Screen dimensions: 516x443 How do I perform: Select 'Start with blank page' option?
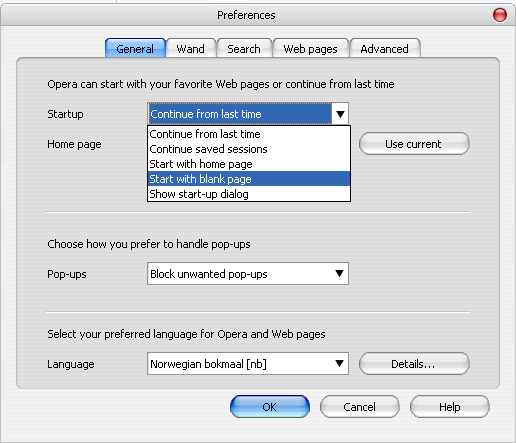click(249, 179)
